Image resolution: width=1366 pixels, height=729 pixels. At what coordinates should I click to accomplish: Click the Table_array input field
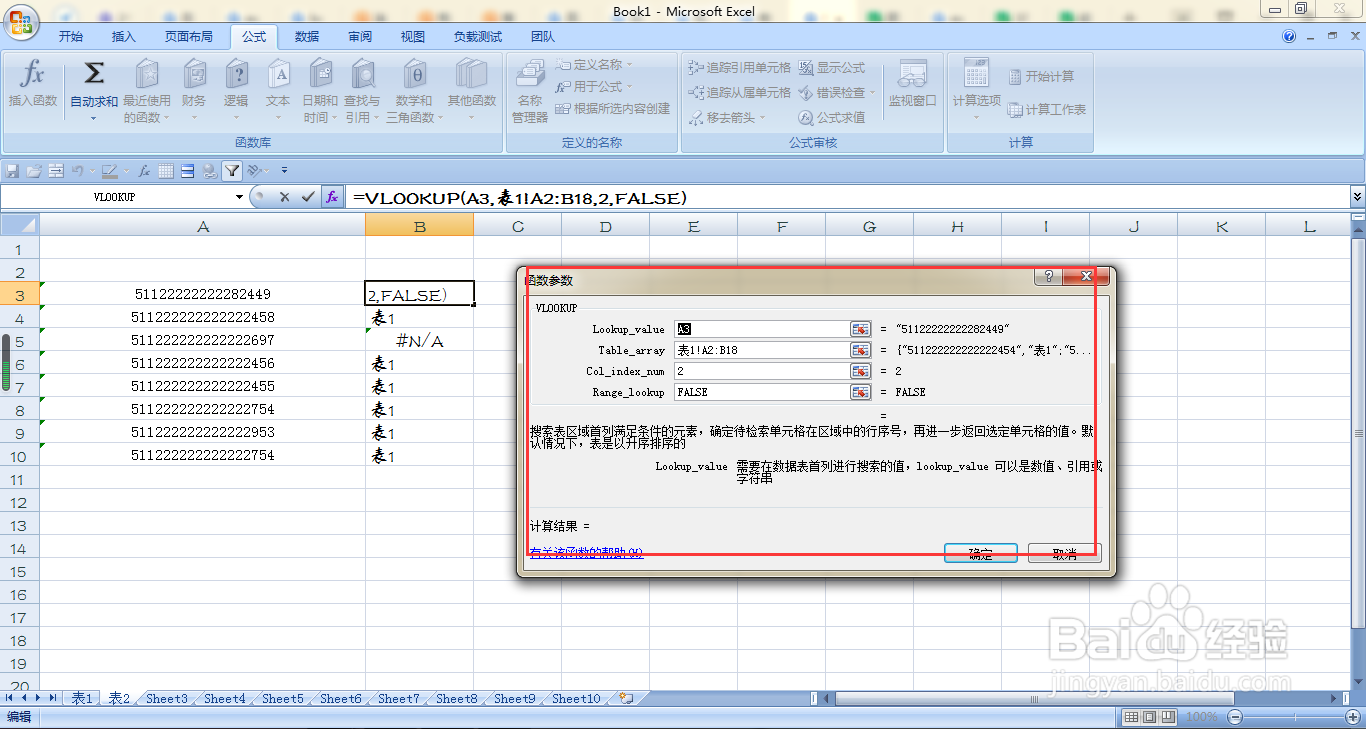(x=762, y=350)
